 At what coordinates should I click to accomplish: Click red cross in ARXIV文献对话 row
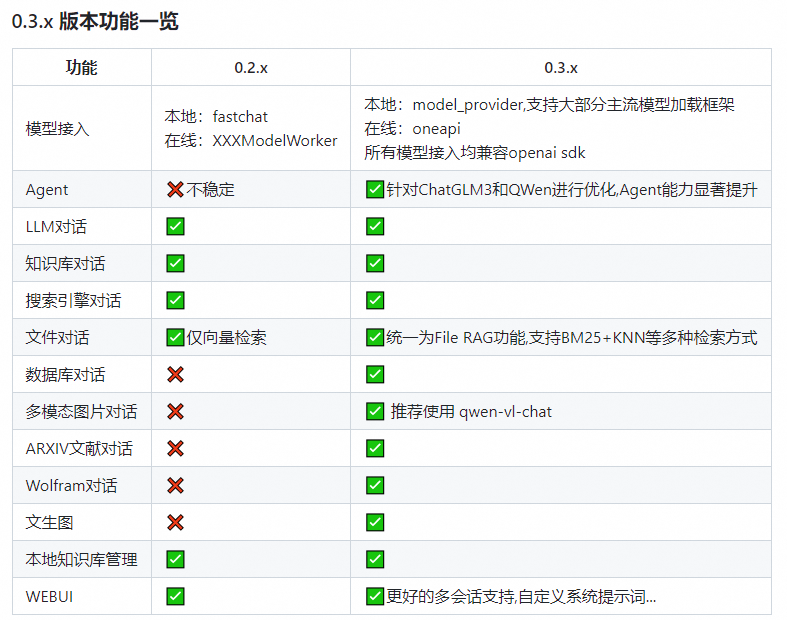pos(175,448)
